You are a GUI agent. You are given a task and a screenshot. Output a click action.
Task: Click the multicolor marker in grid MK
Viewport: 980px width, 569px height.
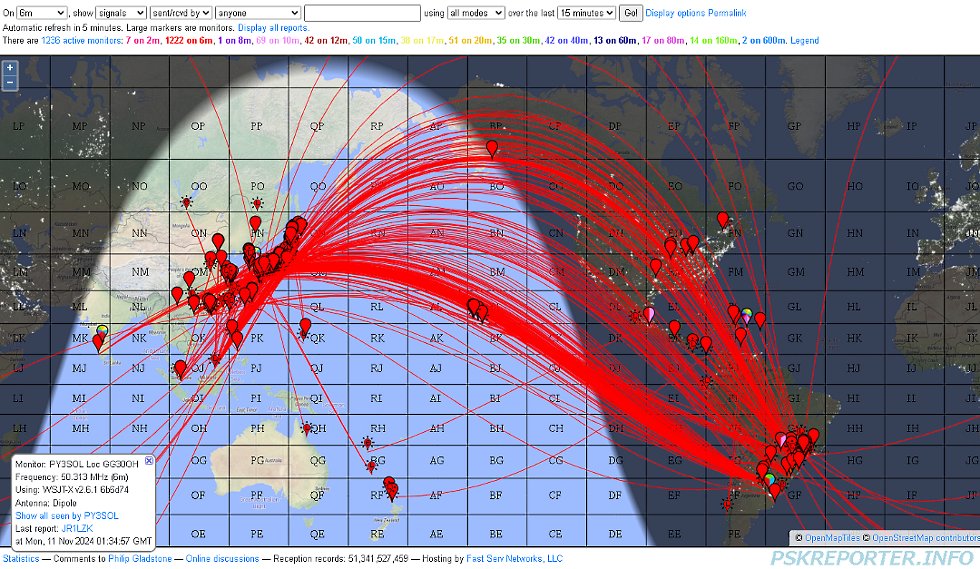click(x=102, y=332)
